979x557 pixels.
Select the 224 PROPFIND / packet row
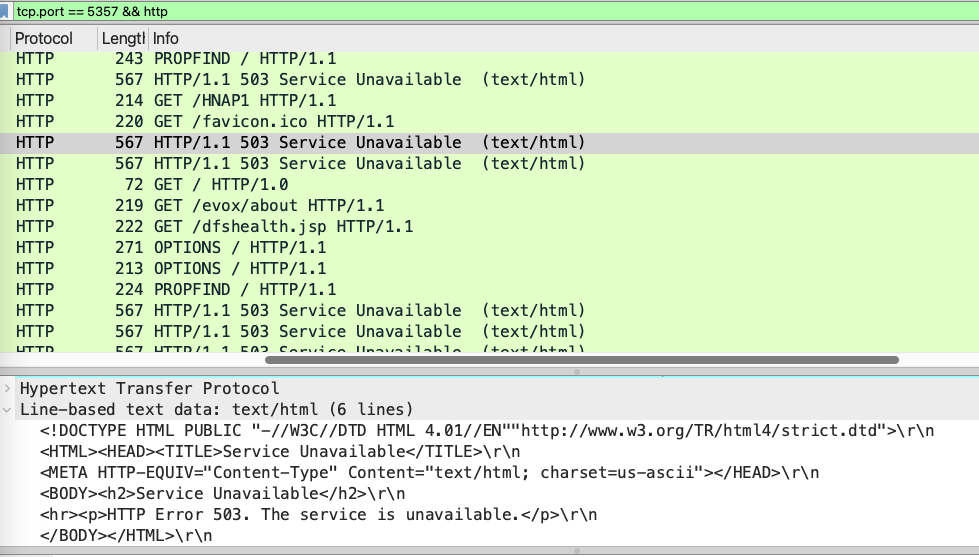(x=490, y=290)
